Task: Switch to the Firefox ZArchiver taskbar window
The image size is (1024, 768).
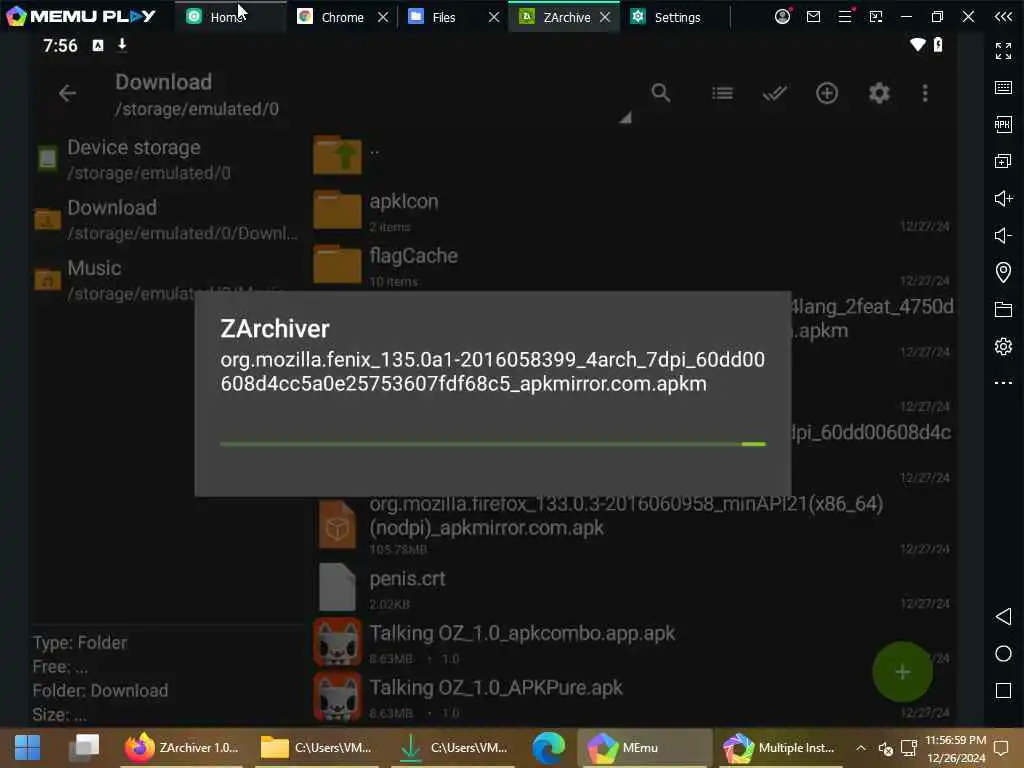Action: 182,748
